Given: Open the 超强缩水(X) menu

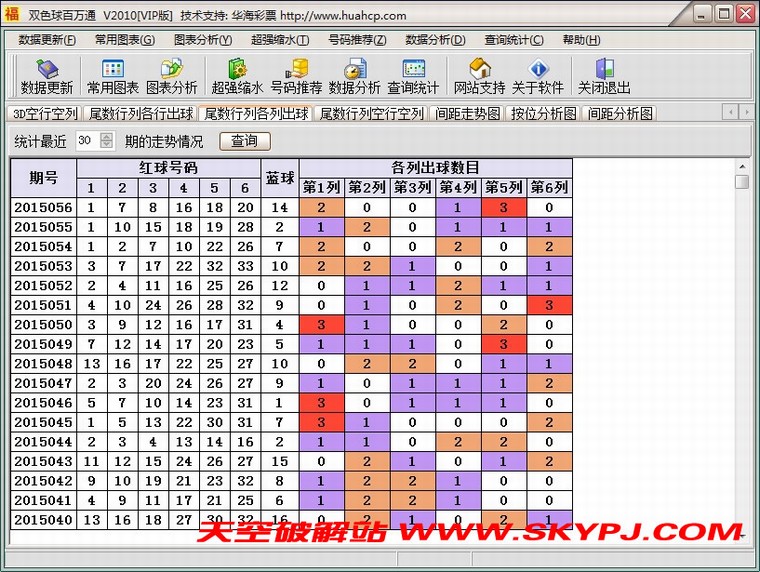Looking at the screenshot, I should [x=279, y=40].
